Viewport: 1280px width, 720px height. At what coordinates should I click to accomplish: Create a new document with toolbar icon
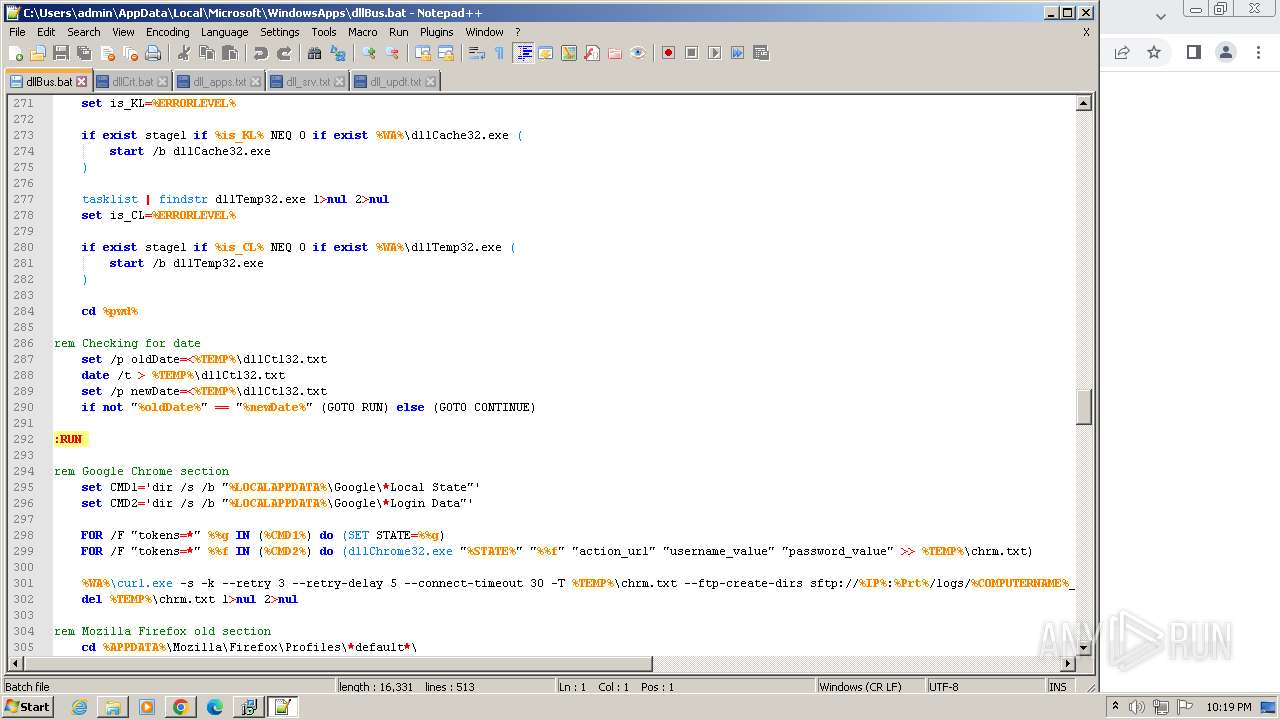point(16,53)
